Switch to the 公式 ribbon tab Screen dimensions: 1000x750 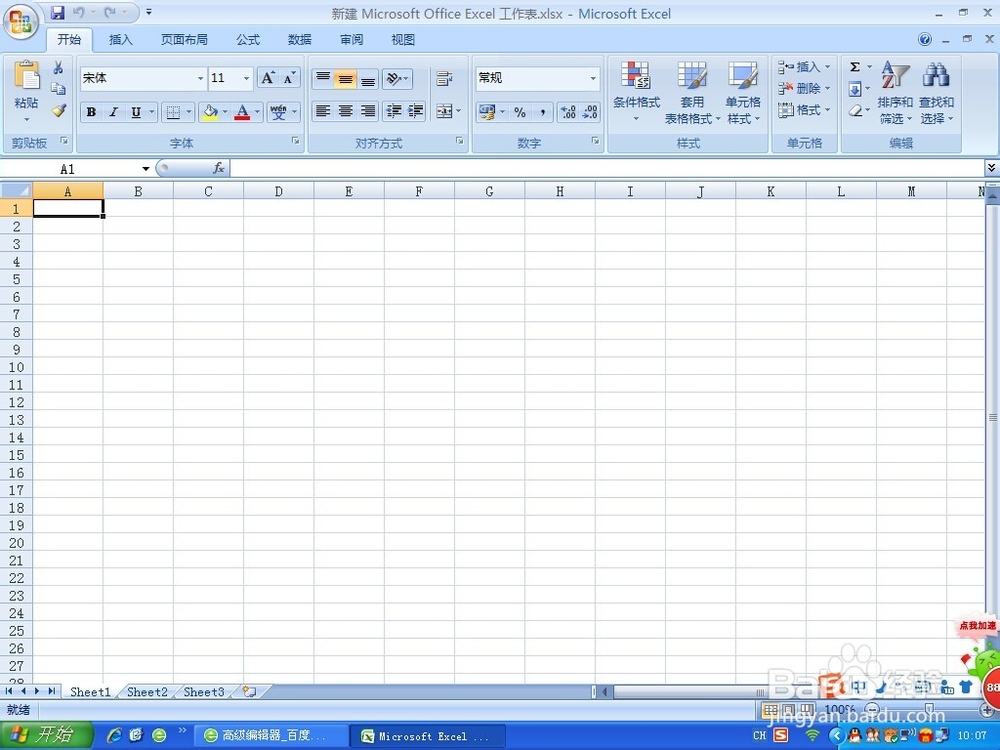[x=248, y=40]
